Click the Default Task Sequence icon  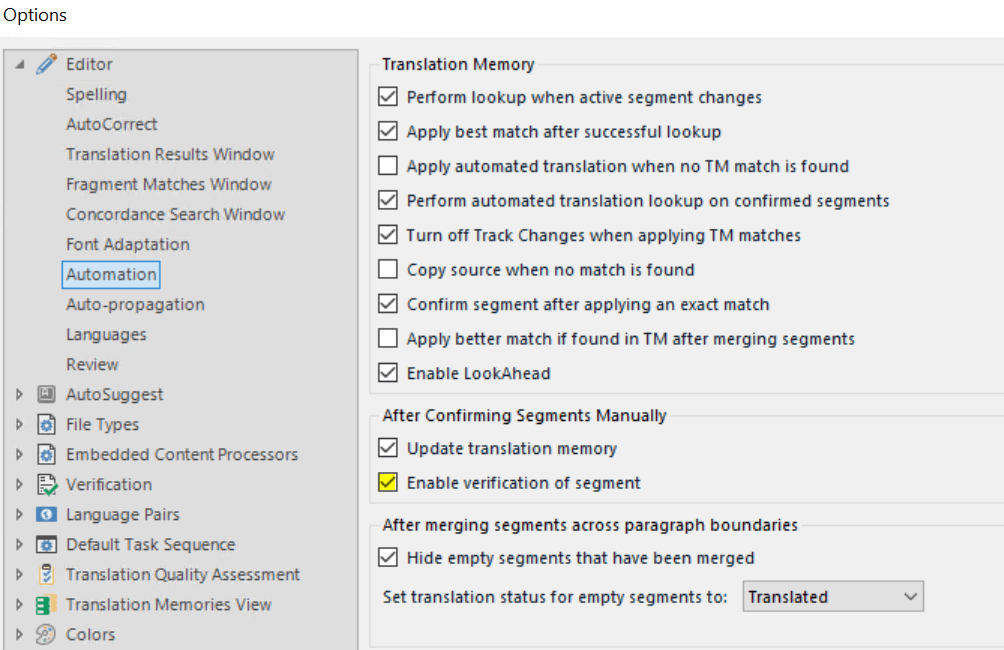(x=46, y=544)
